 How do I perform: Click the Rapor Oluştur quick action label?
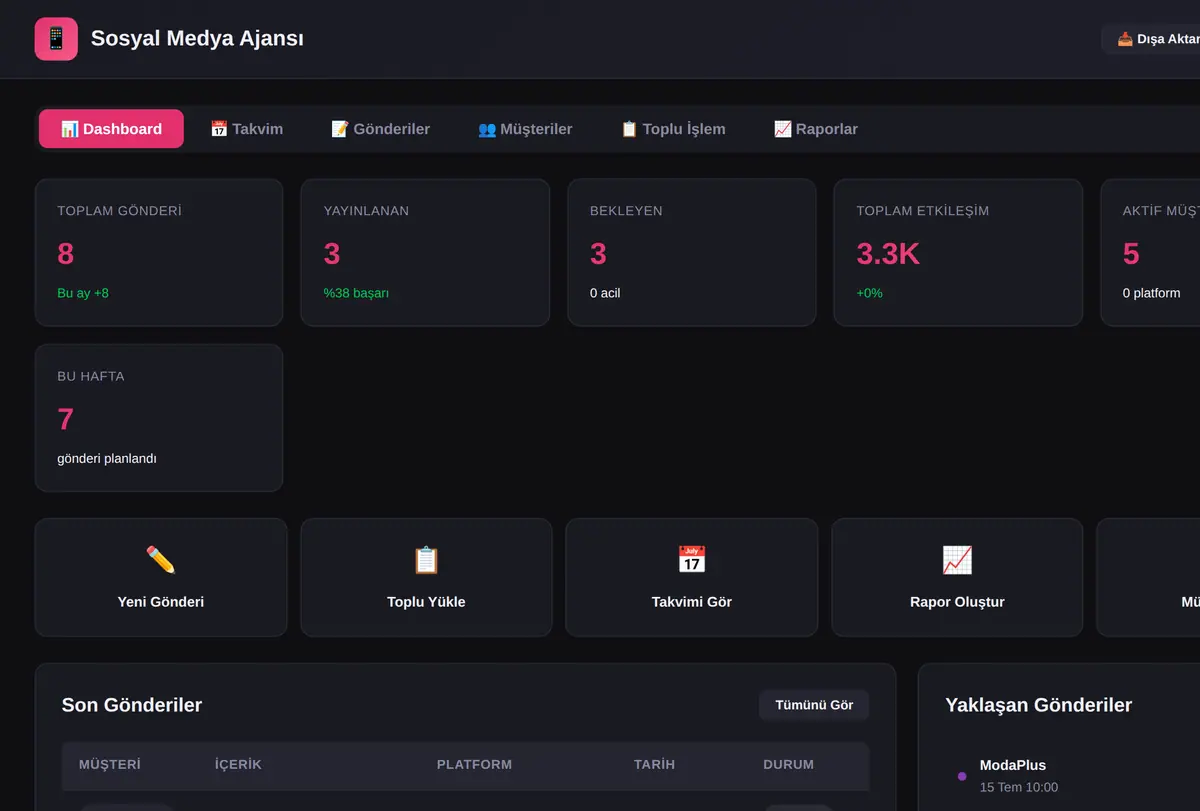coord(957,602)
